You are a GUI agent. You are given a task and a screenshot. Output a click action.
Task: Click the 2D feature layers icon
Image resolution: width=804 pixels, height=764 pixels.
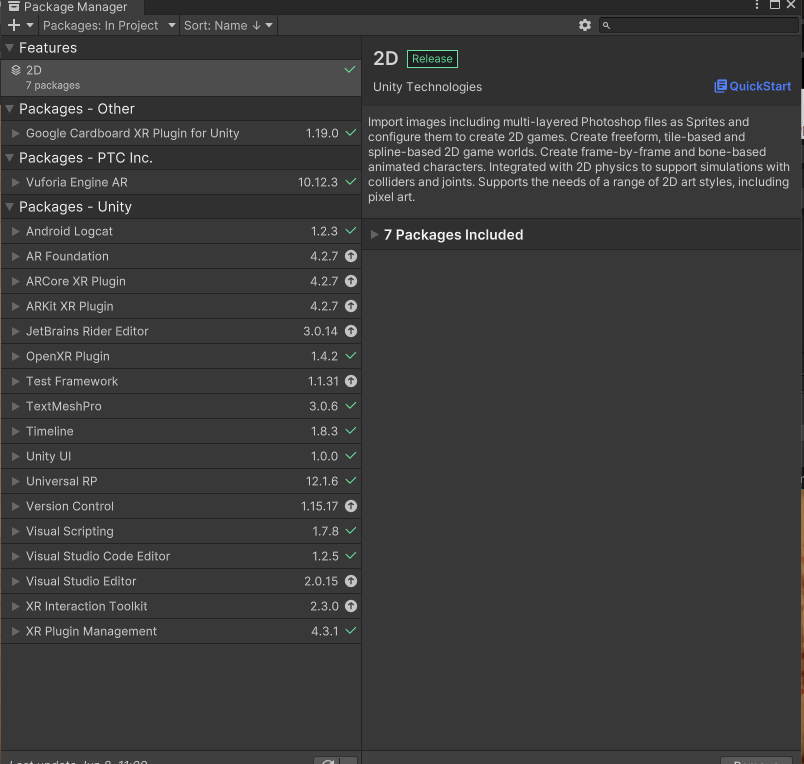pos(16,71)
